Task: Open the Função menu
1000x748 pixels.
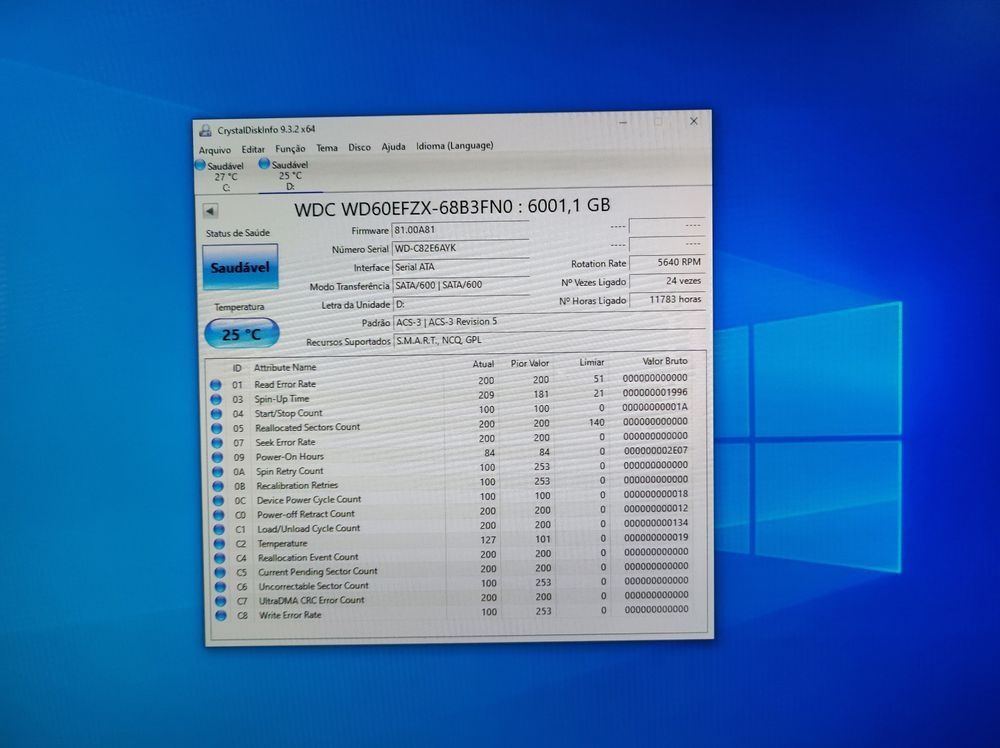Action: coord(290,149)
